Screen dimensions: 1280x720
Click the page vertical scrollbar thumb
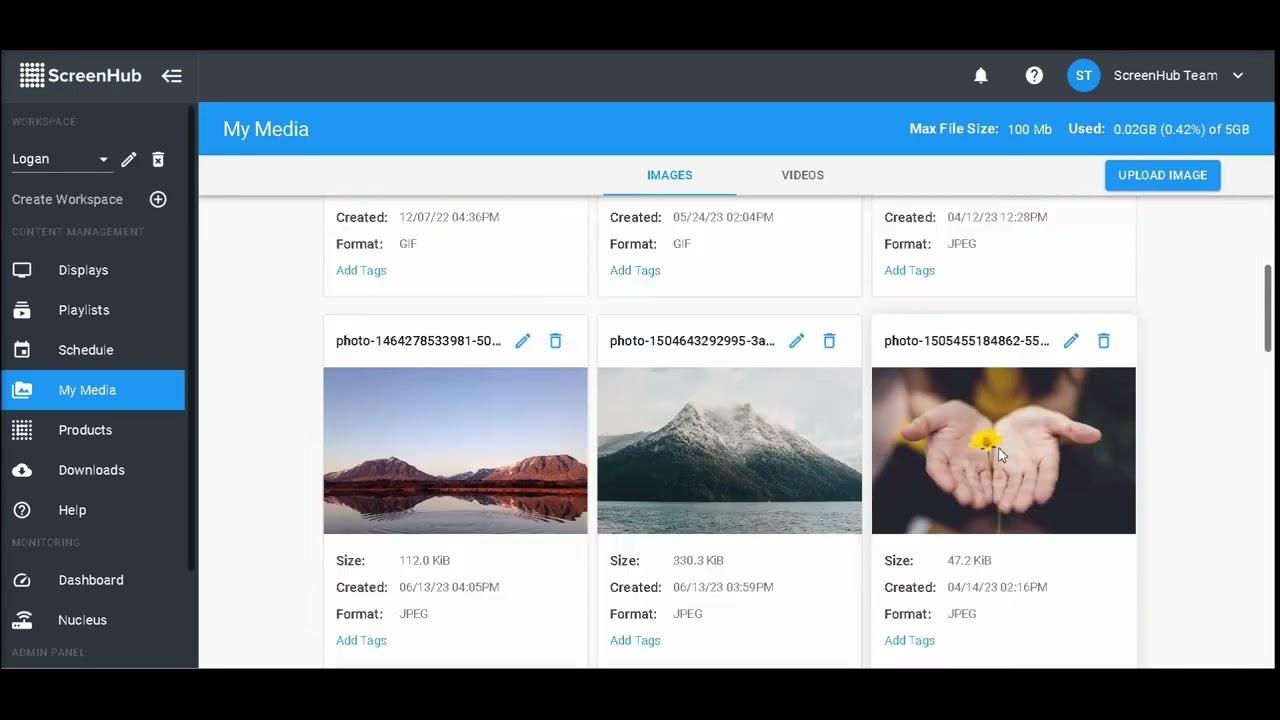tap(1268, 308)
